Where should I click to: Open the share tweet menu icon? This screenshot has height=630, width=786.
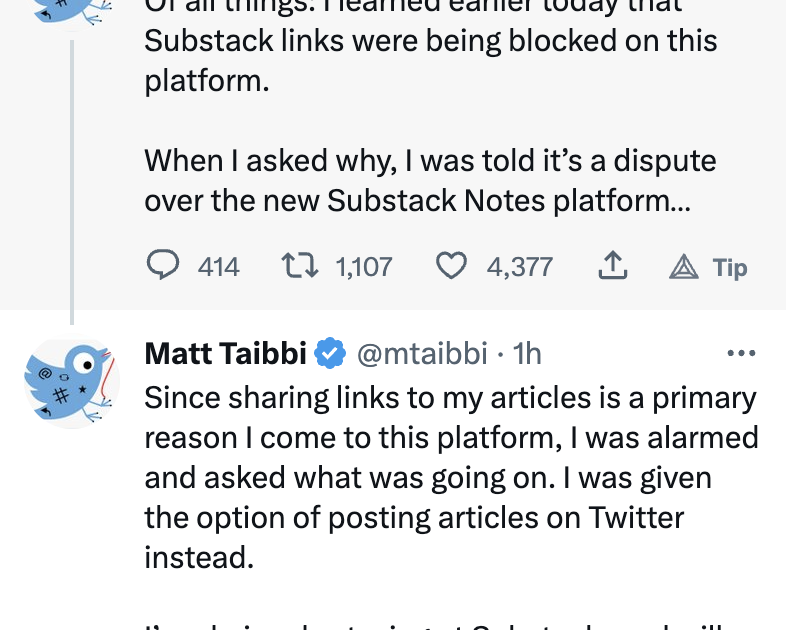click(x=612, y=266)
